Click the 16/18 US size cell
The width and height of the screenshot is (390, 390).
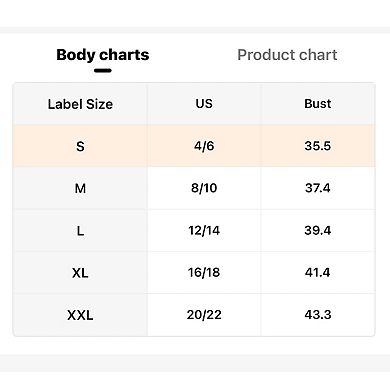[x=204, y=273]
